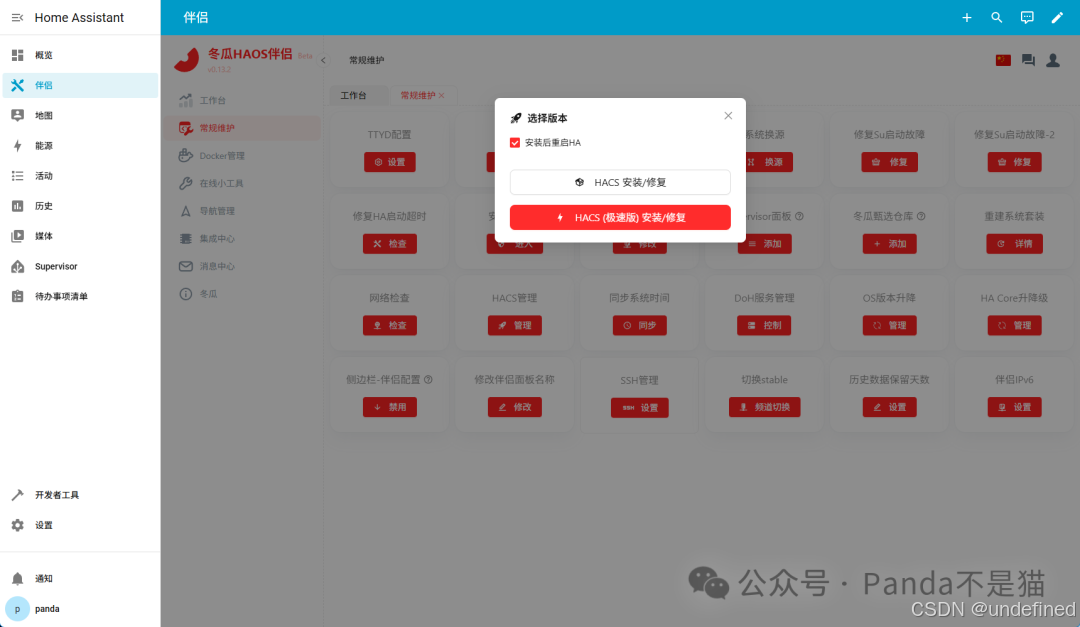The image size is (1080, 627).
Task: Close the 选择版本 dialog
Action: [728, 116]
